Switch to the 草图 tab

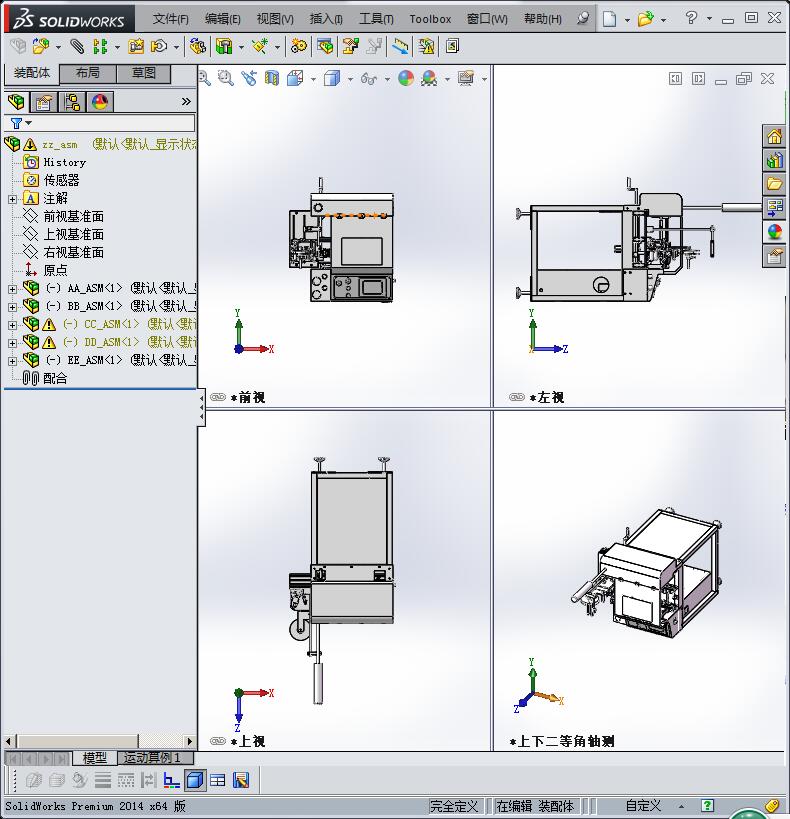pyautogui.click(x=144, y=74)
